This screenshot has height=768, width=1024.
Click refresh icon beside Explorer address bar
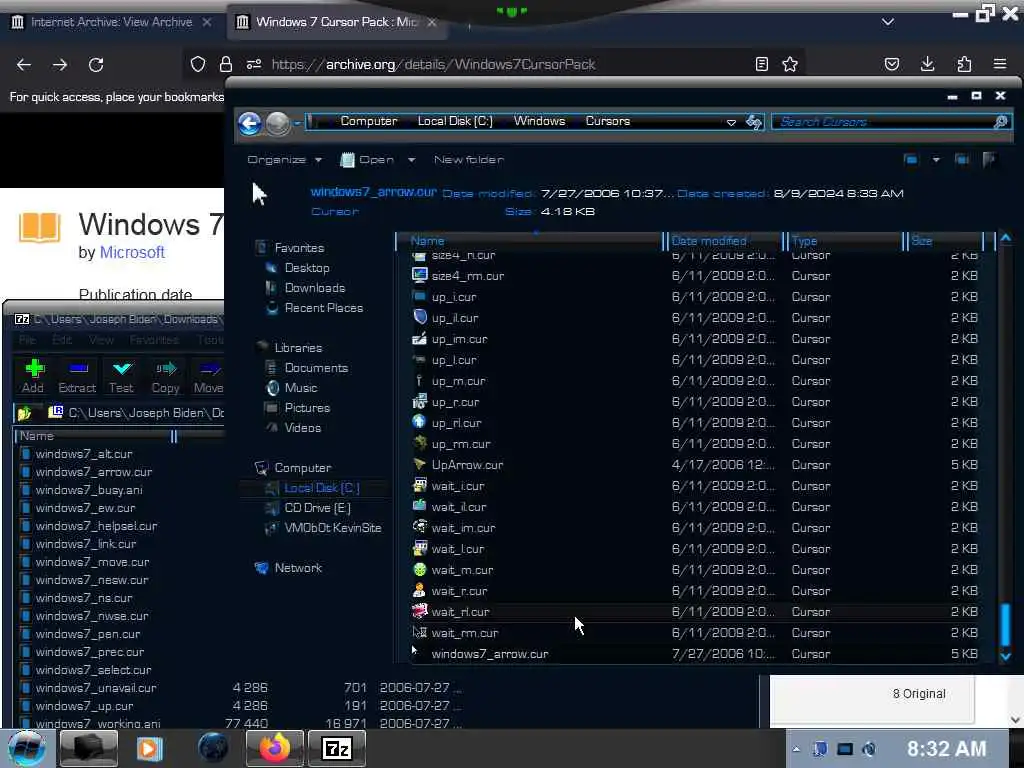pos(754,121)
